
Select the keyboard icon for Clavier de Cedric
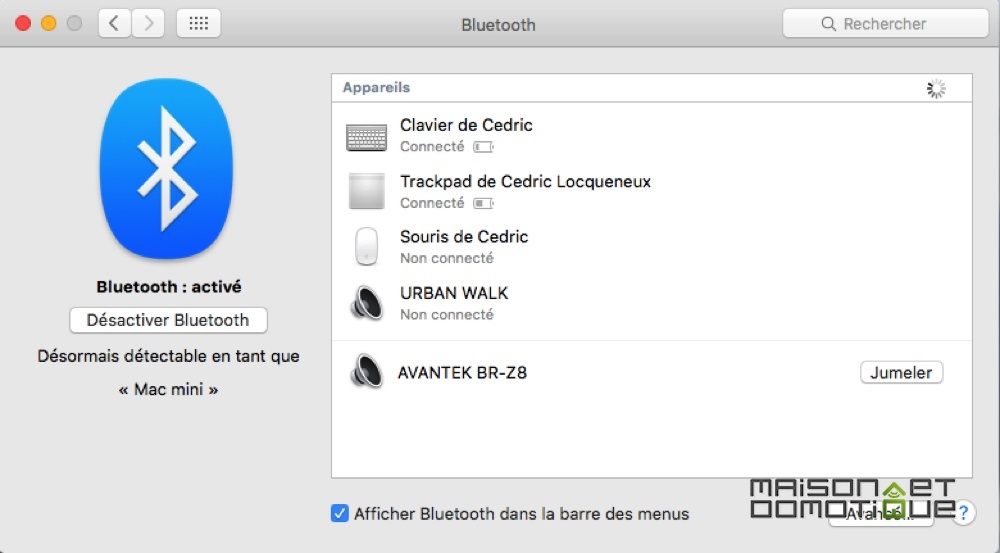(366, 137)
